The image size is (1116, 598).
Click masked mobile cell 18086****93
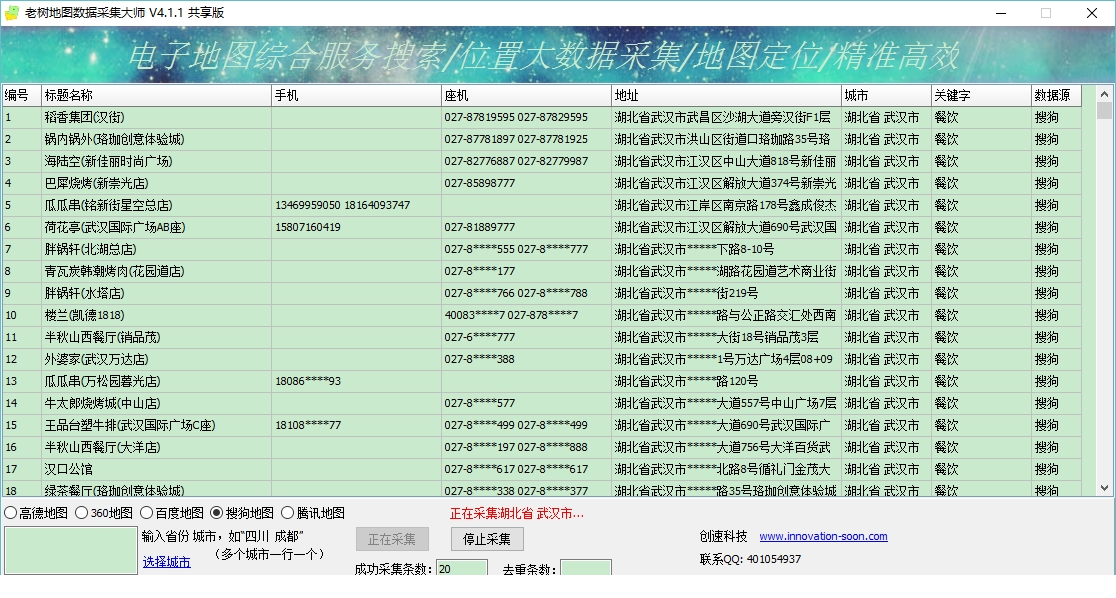pyautogui.click(x=356, y=382)
